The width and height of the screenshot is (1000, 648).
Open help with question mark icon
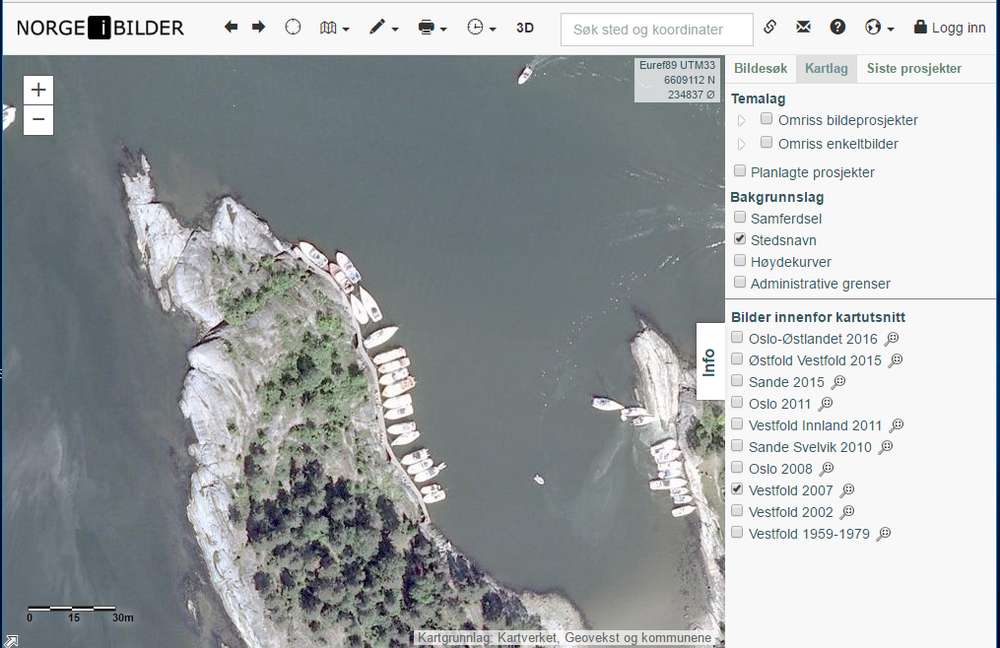[837, 27]
